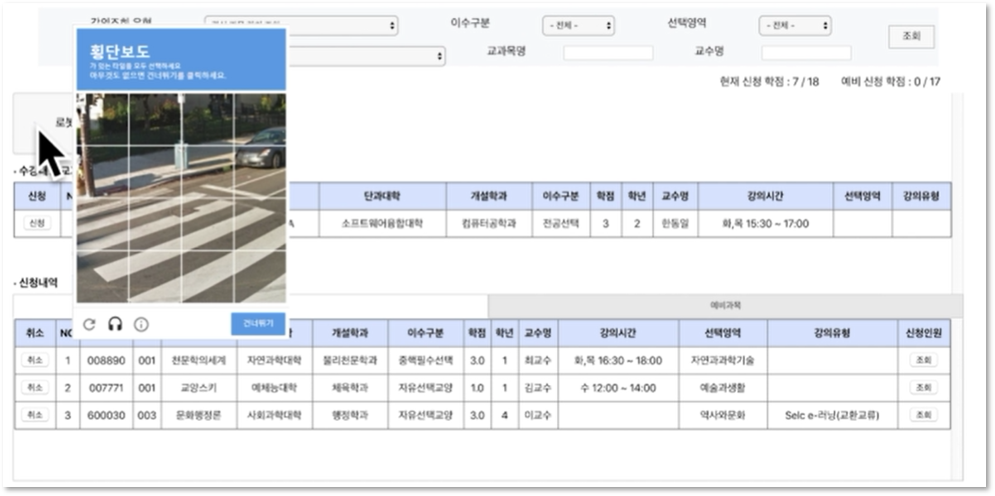Viewport: 995px width, 496px height.
Task: Click the 신청내역 section heading
Action: tap(36, 283)
